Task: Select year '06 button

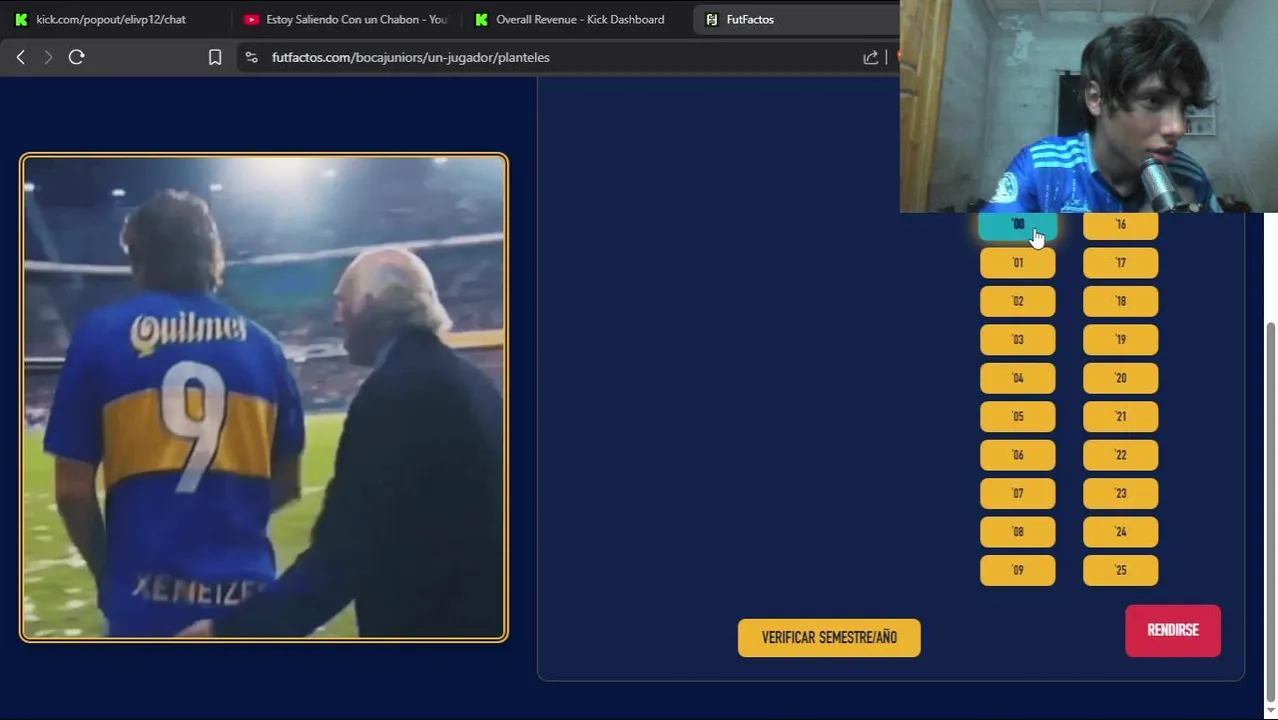Action: 1017,455
